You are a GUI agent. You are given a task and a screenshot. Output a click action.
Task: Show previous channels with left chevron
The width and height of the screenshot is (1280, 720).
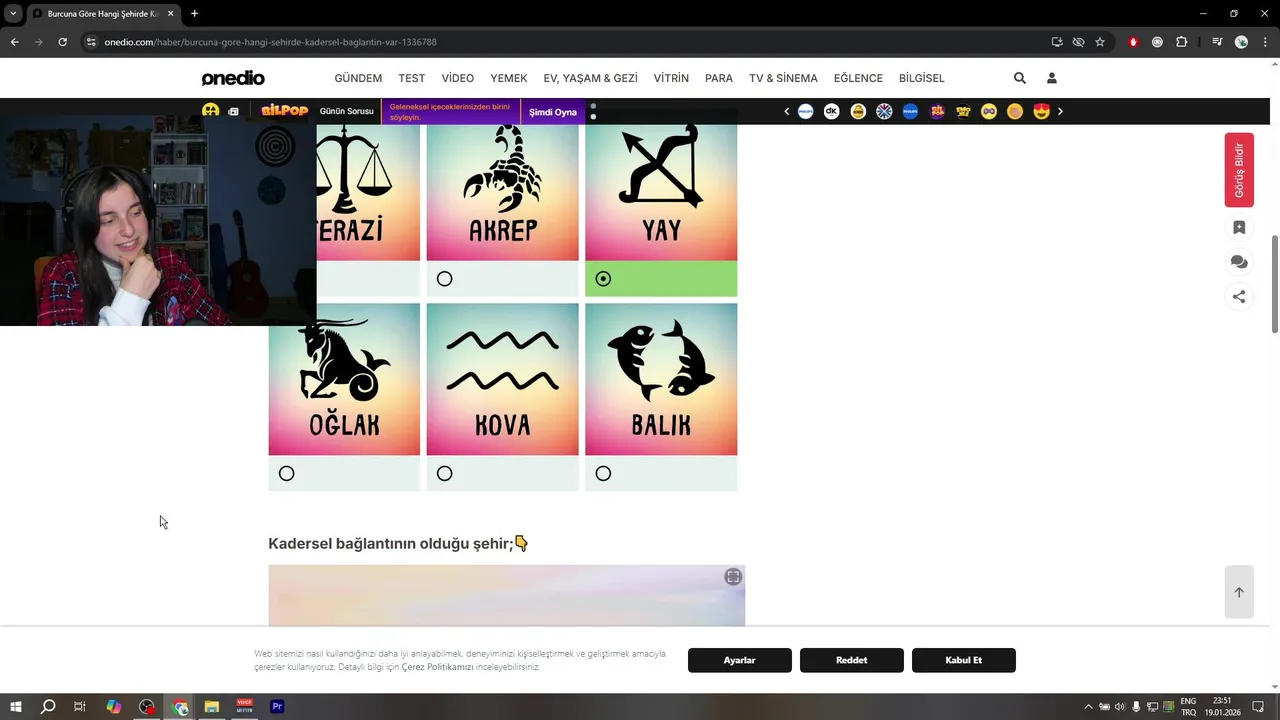click(x=787, y=111)
